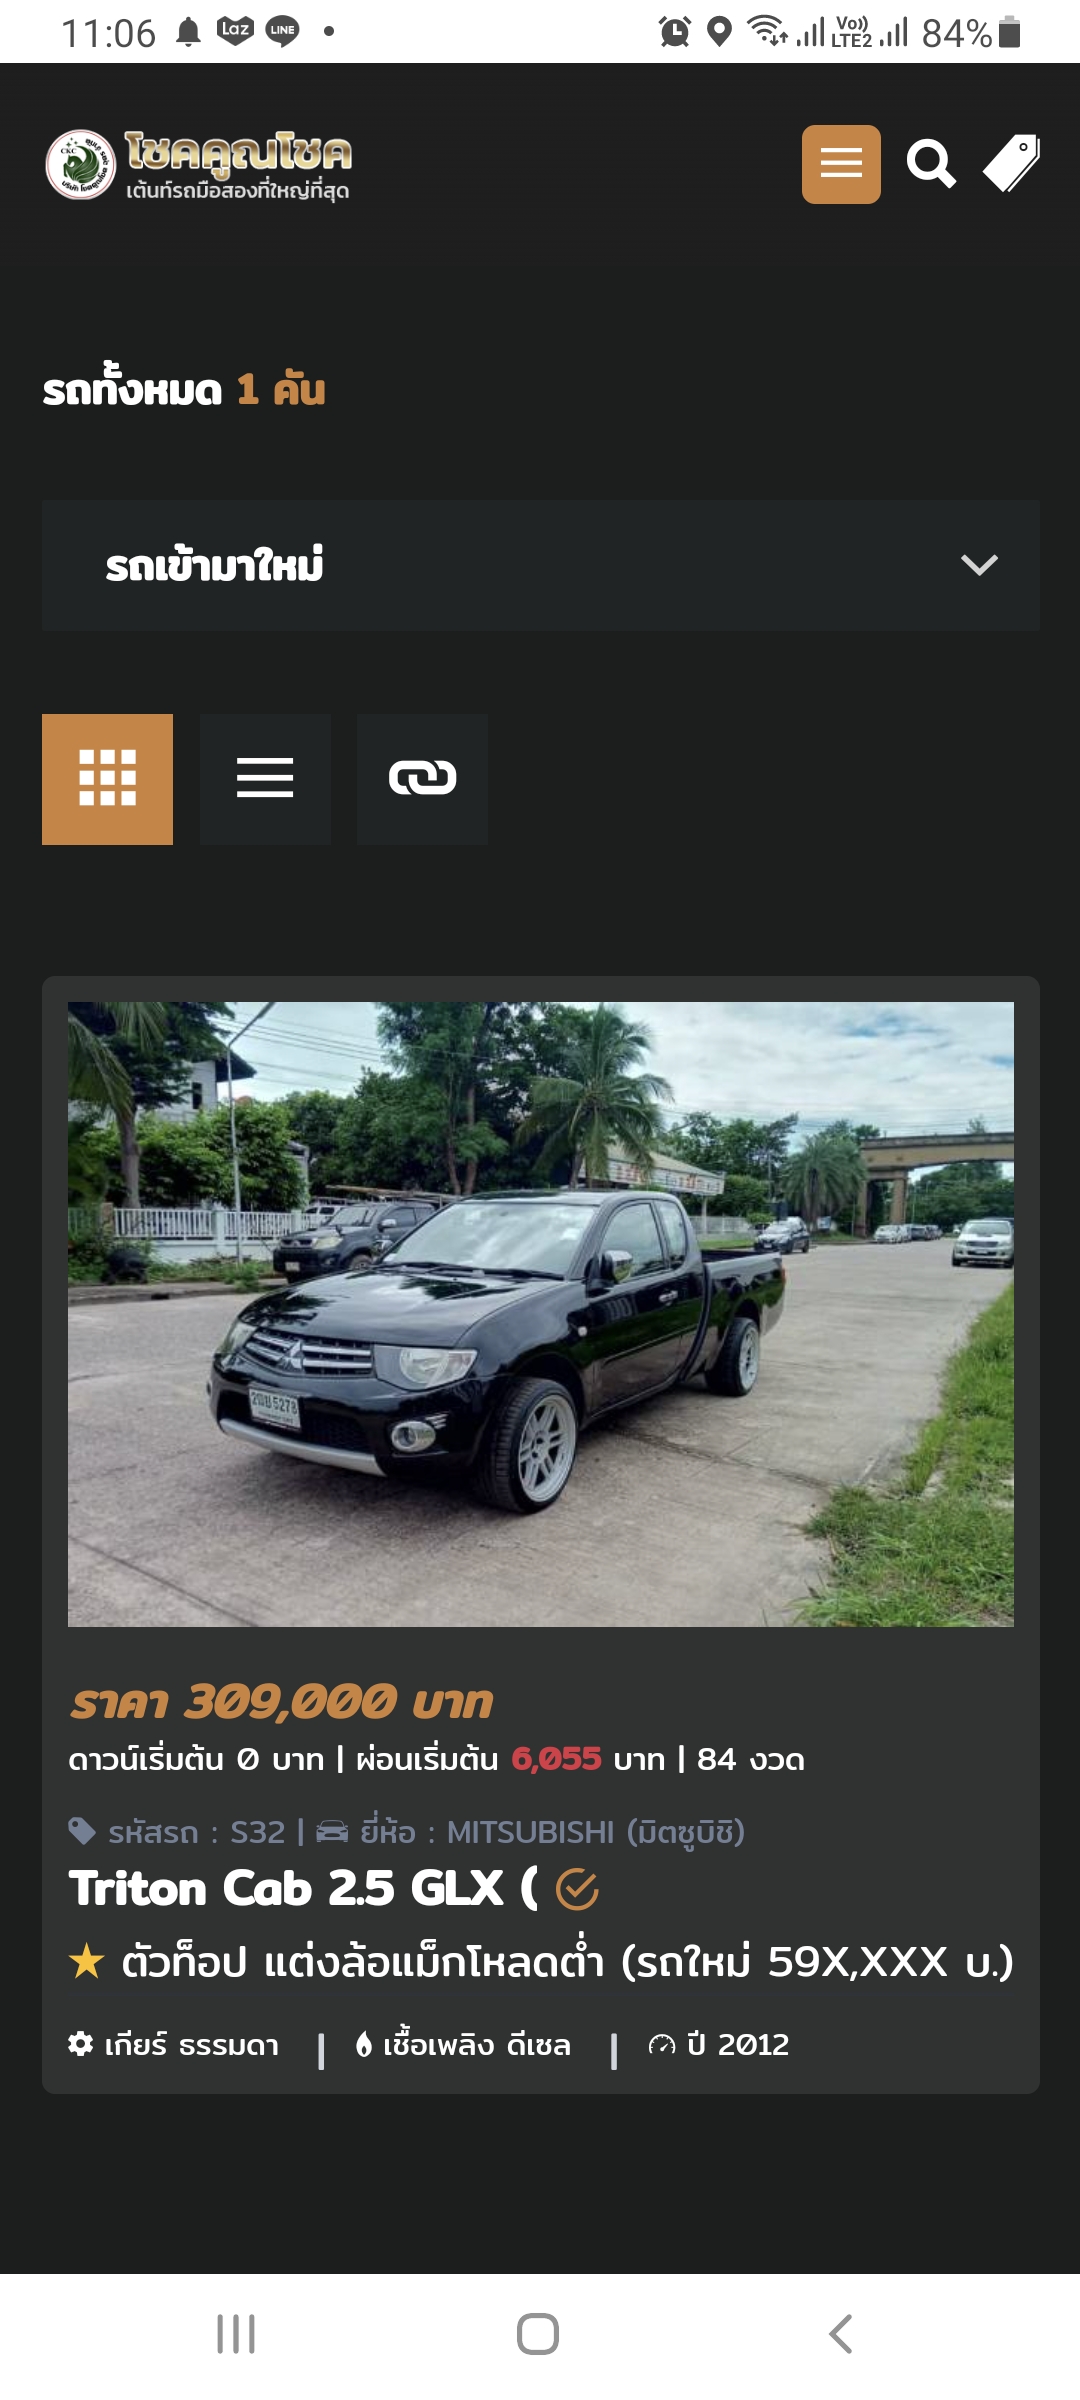
Task: Click the dropdown chevron arrow
Action: [979, 565]
